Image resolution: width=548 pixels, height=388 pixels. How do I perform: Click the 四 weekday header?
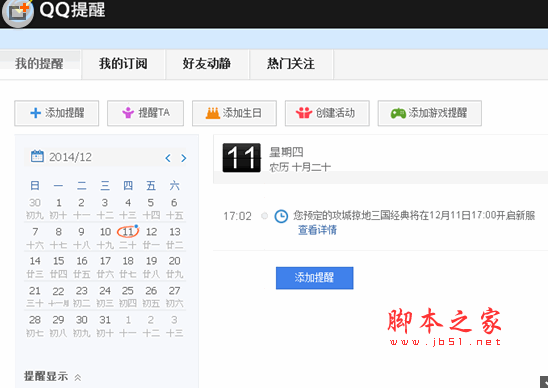pos(128,186)
